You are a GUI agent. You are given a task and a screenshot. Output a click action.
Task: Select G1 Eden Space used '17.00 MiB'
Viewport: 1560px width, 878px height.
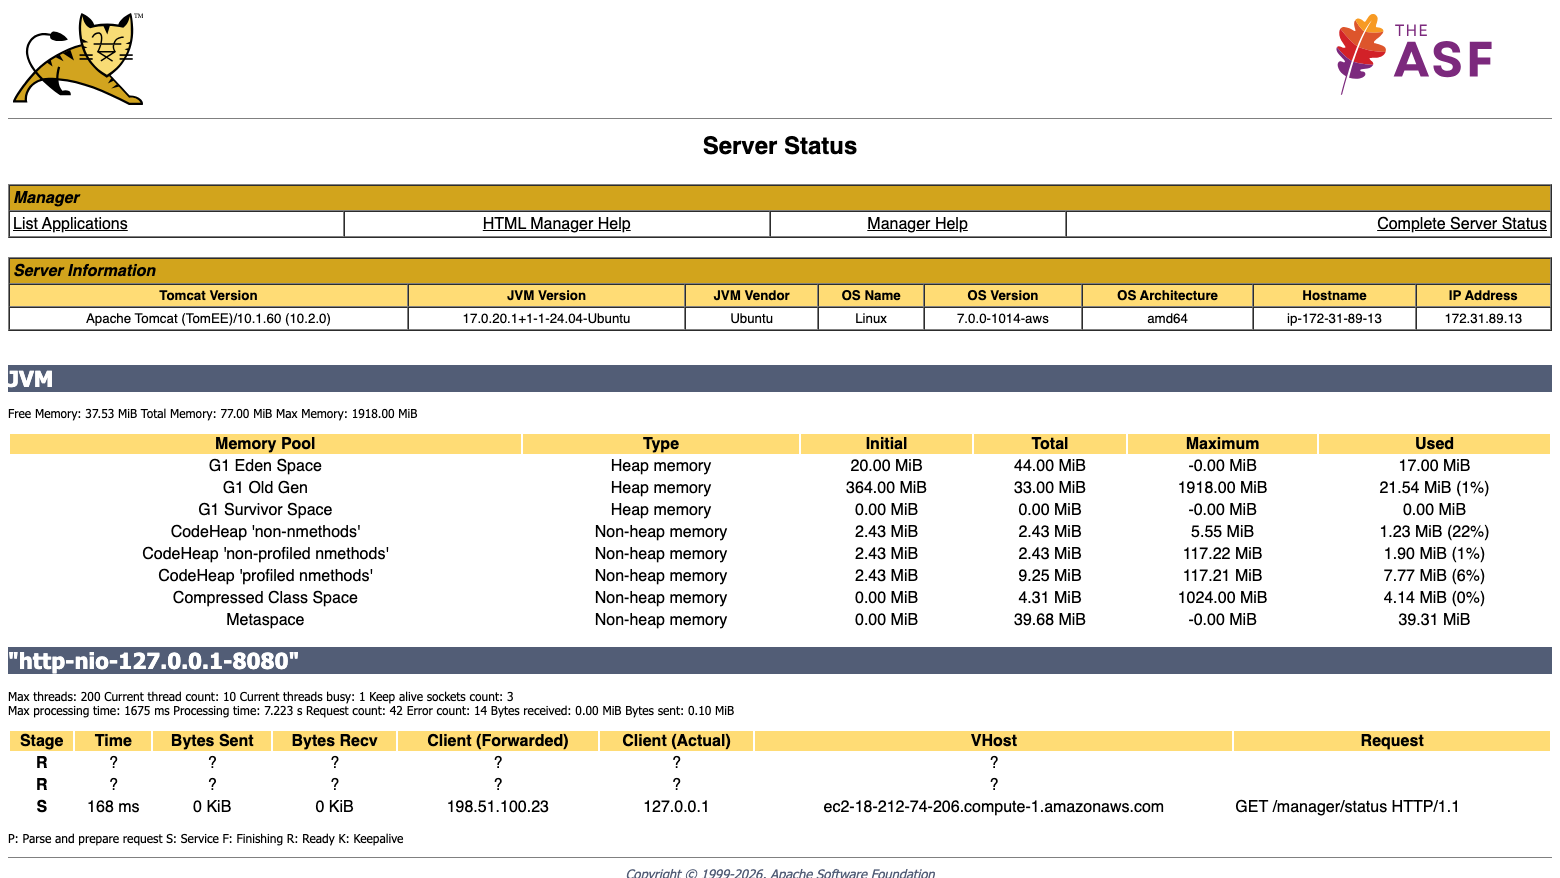point(1434,466)
